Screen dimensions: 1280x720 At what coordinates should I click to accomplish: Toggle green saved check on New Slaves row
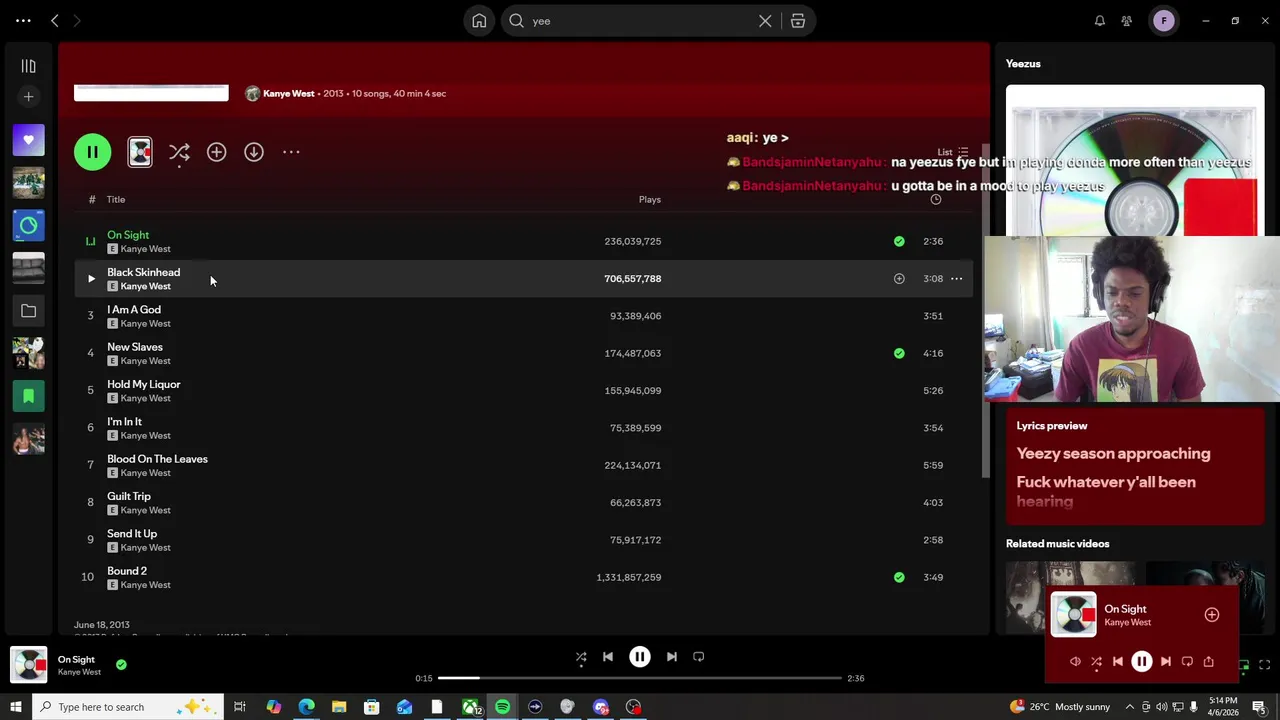899,353
